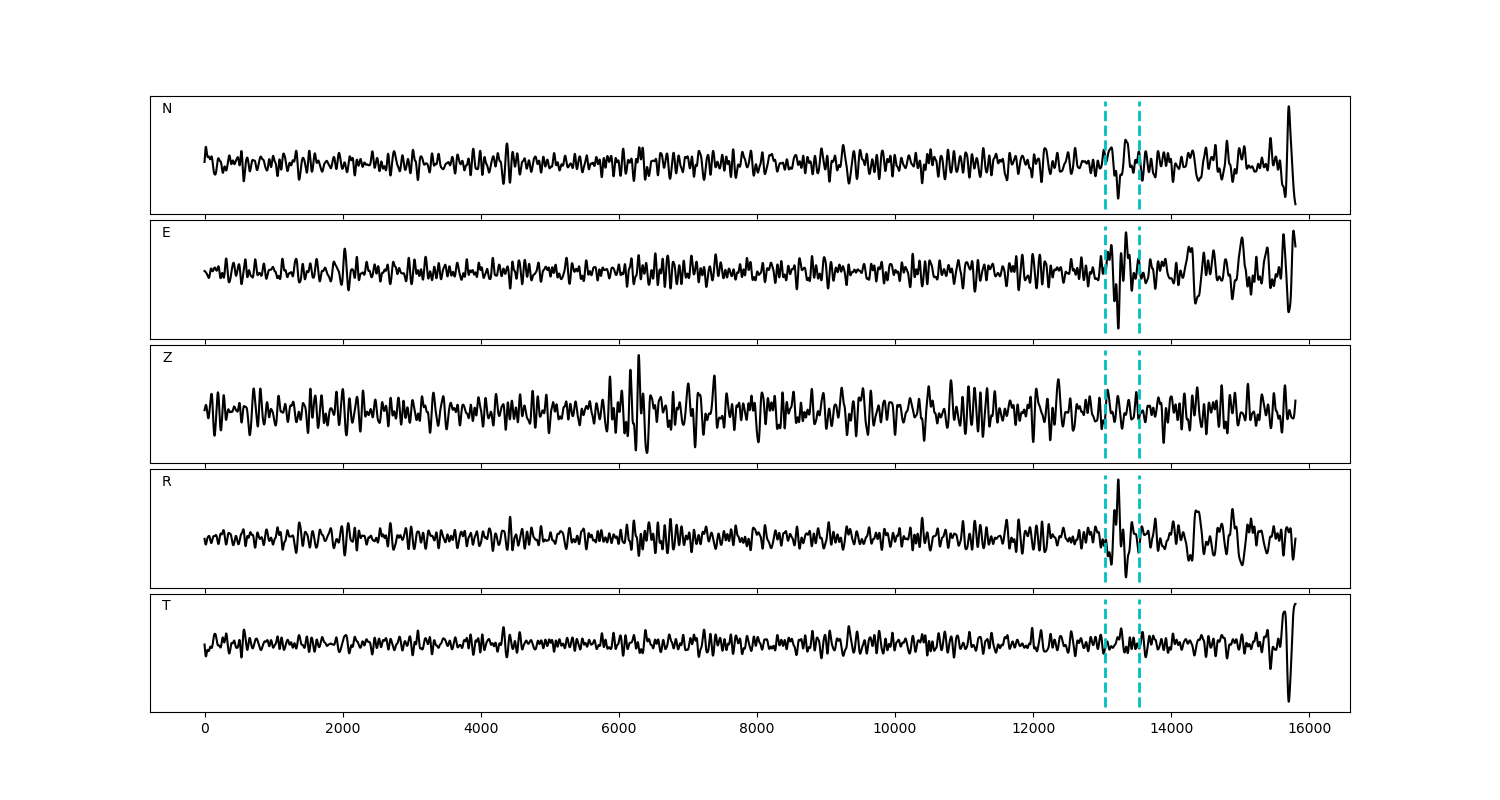This screenshot has height=800, width=1500.
Task: Click the E panel label
Action: click(166, 233)
